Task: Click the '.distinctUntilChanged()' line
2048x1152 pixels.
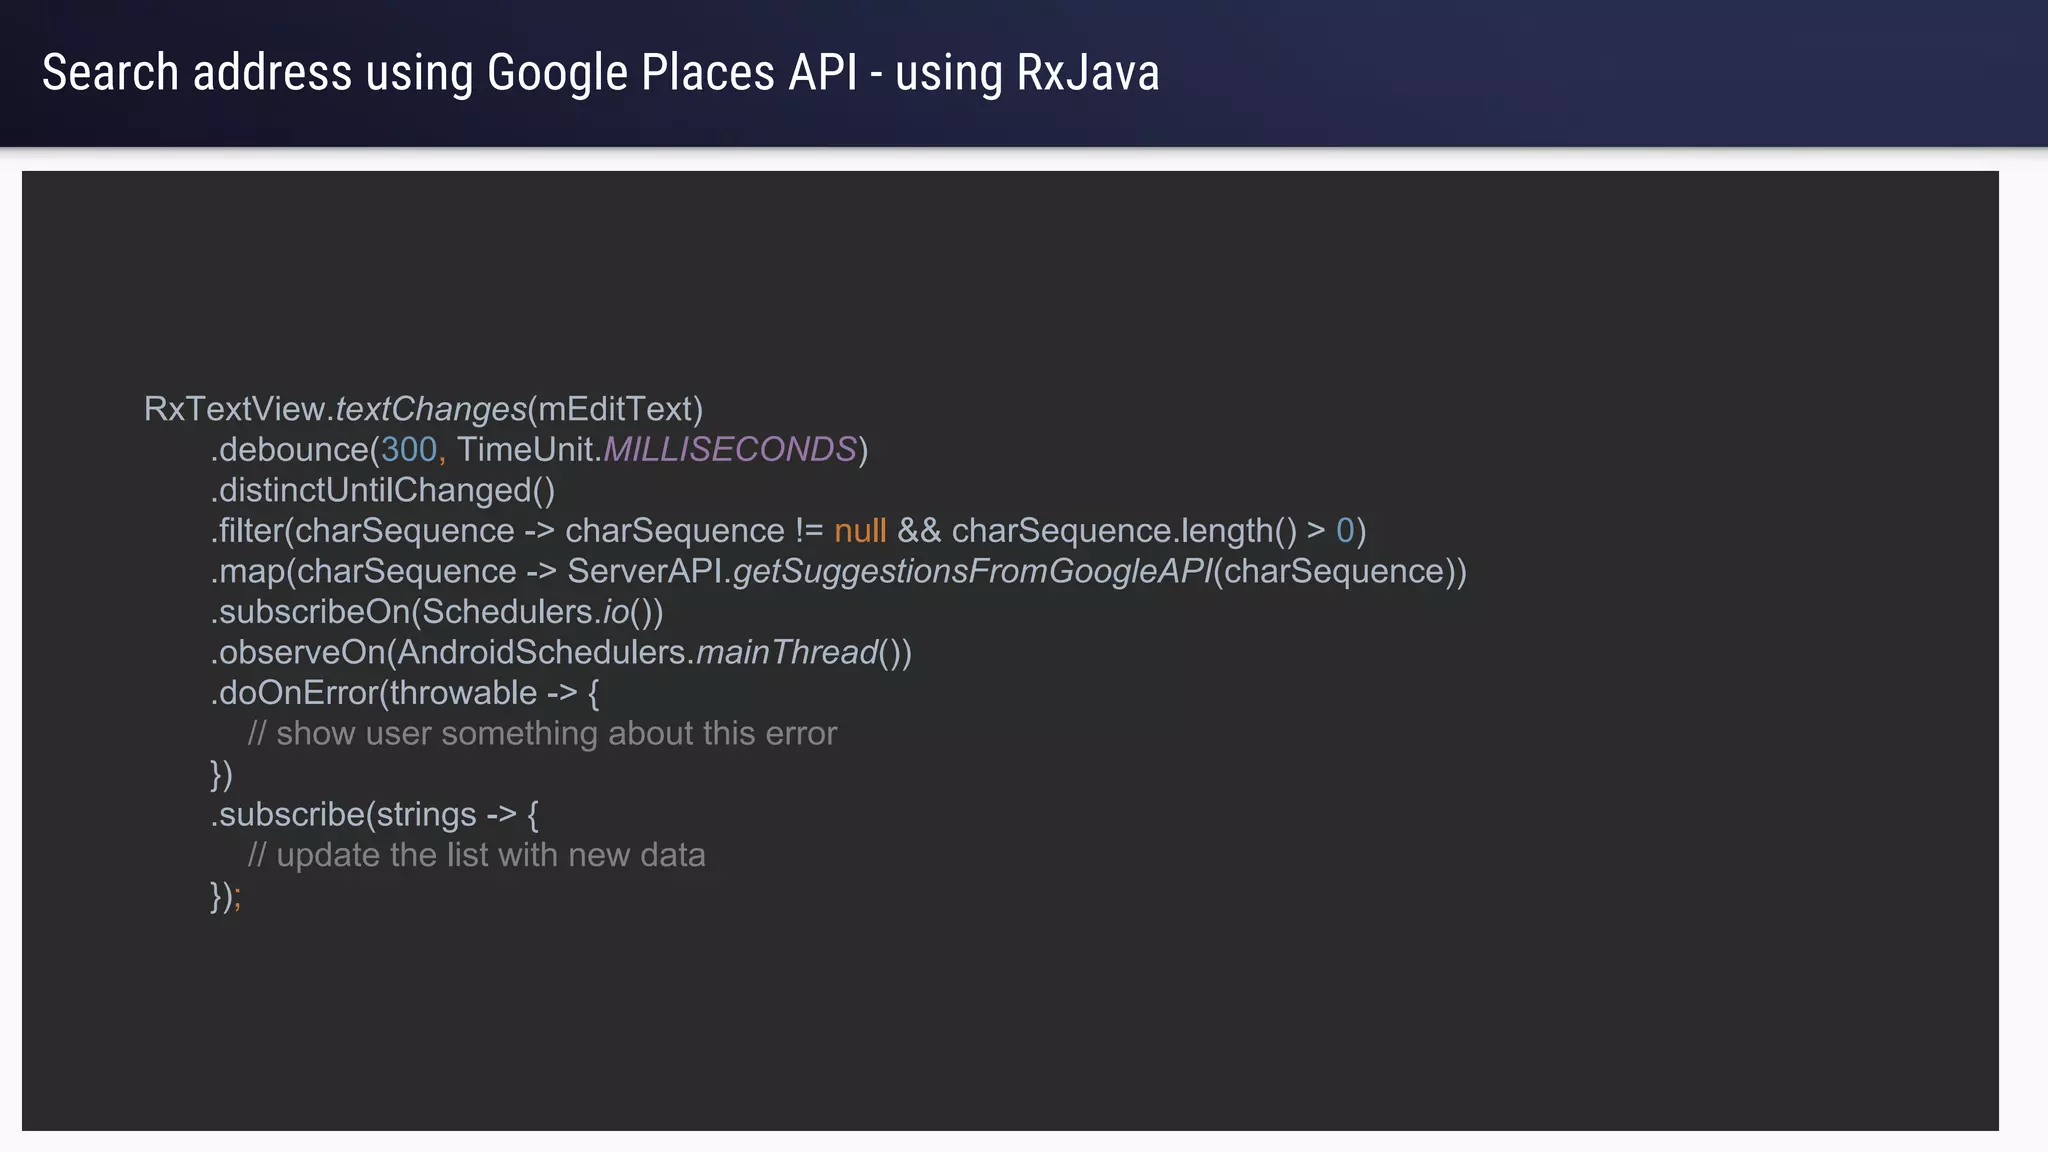Action: coord(383,490)
